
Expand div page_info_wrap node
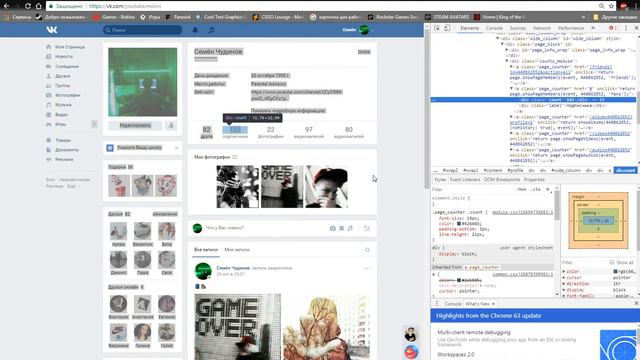pos(507,50)
